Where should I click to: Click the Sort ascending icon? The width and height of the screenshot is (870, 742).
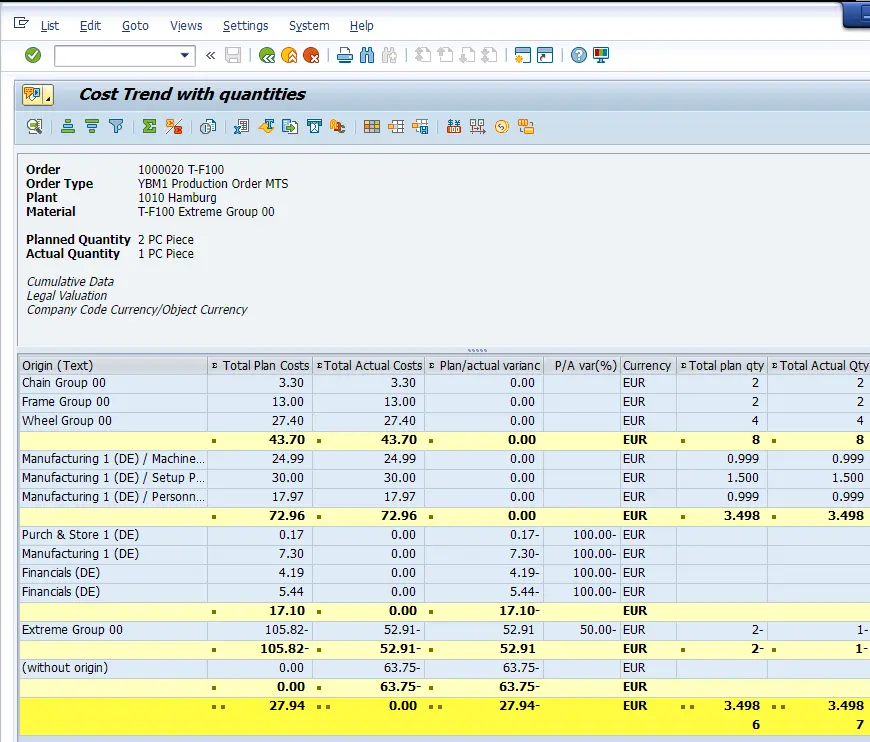[x=68, y=126]
